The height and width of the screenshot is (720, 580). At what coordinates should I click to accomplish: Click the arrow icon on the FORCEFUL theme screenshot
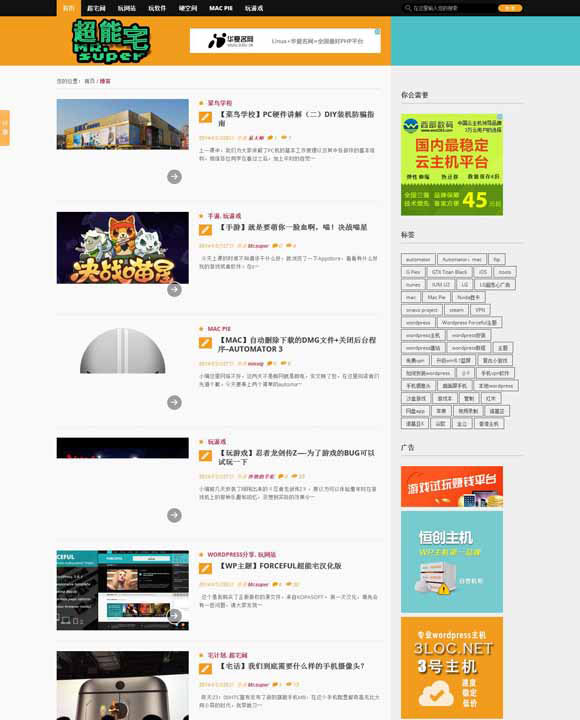pyautogui.click(x=174, y=616)
